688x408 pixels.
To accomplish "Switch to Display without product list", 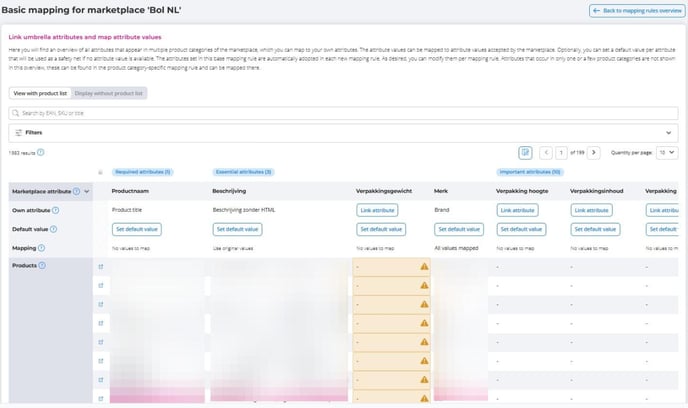I will click(110, 93).
